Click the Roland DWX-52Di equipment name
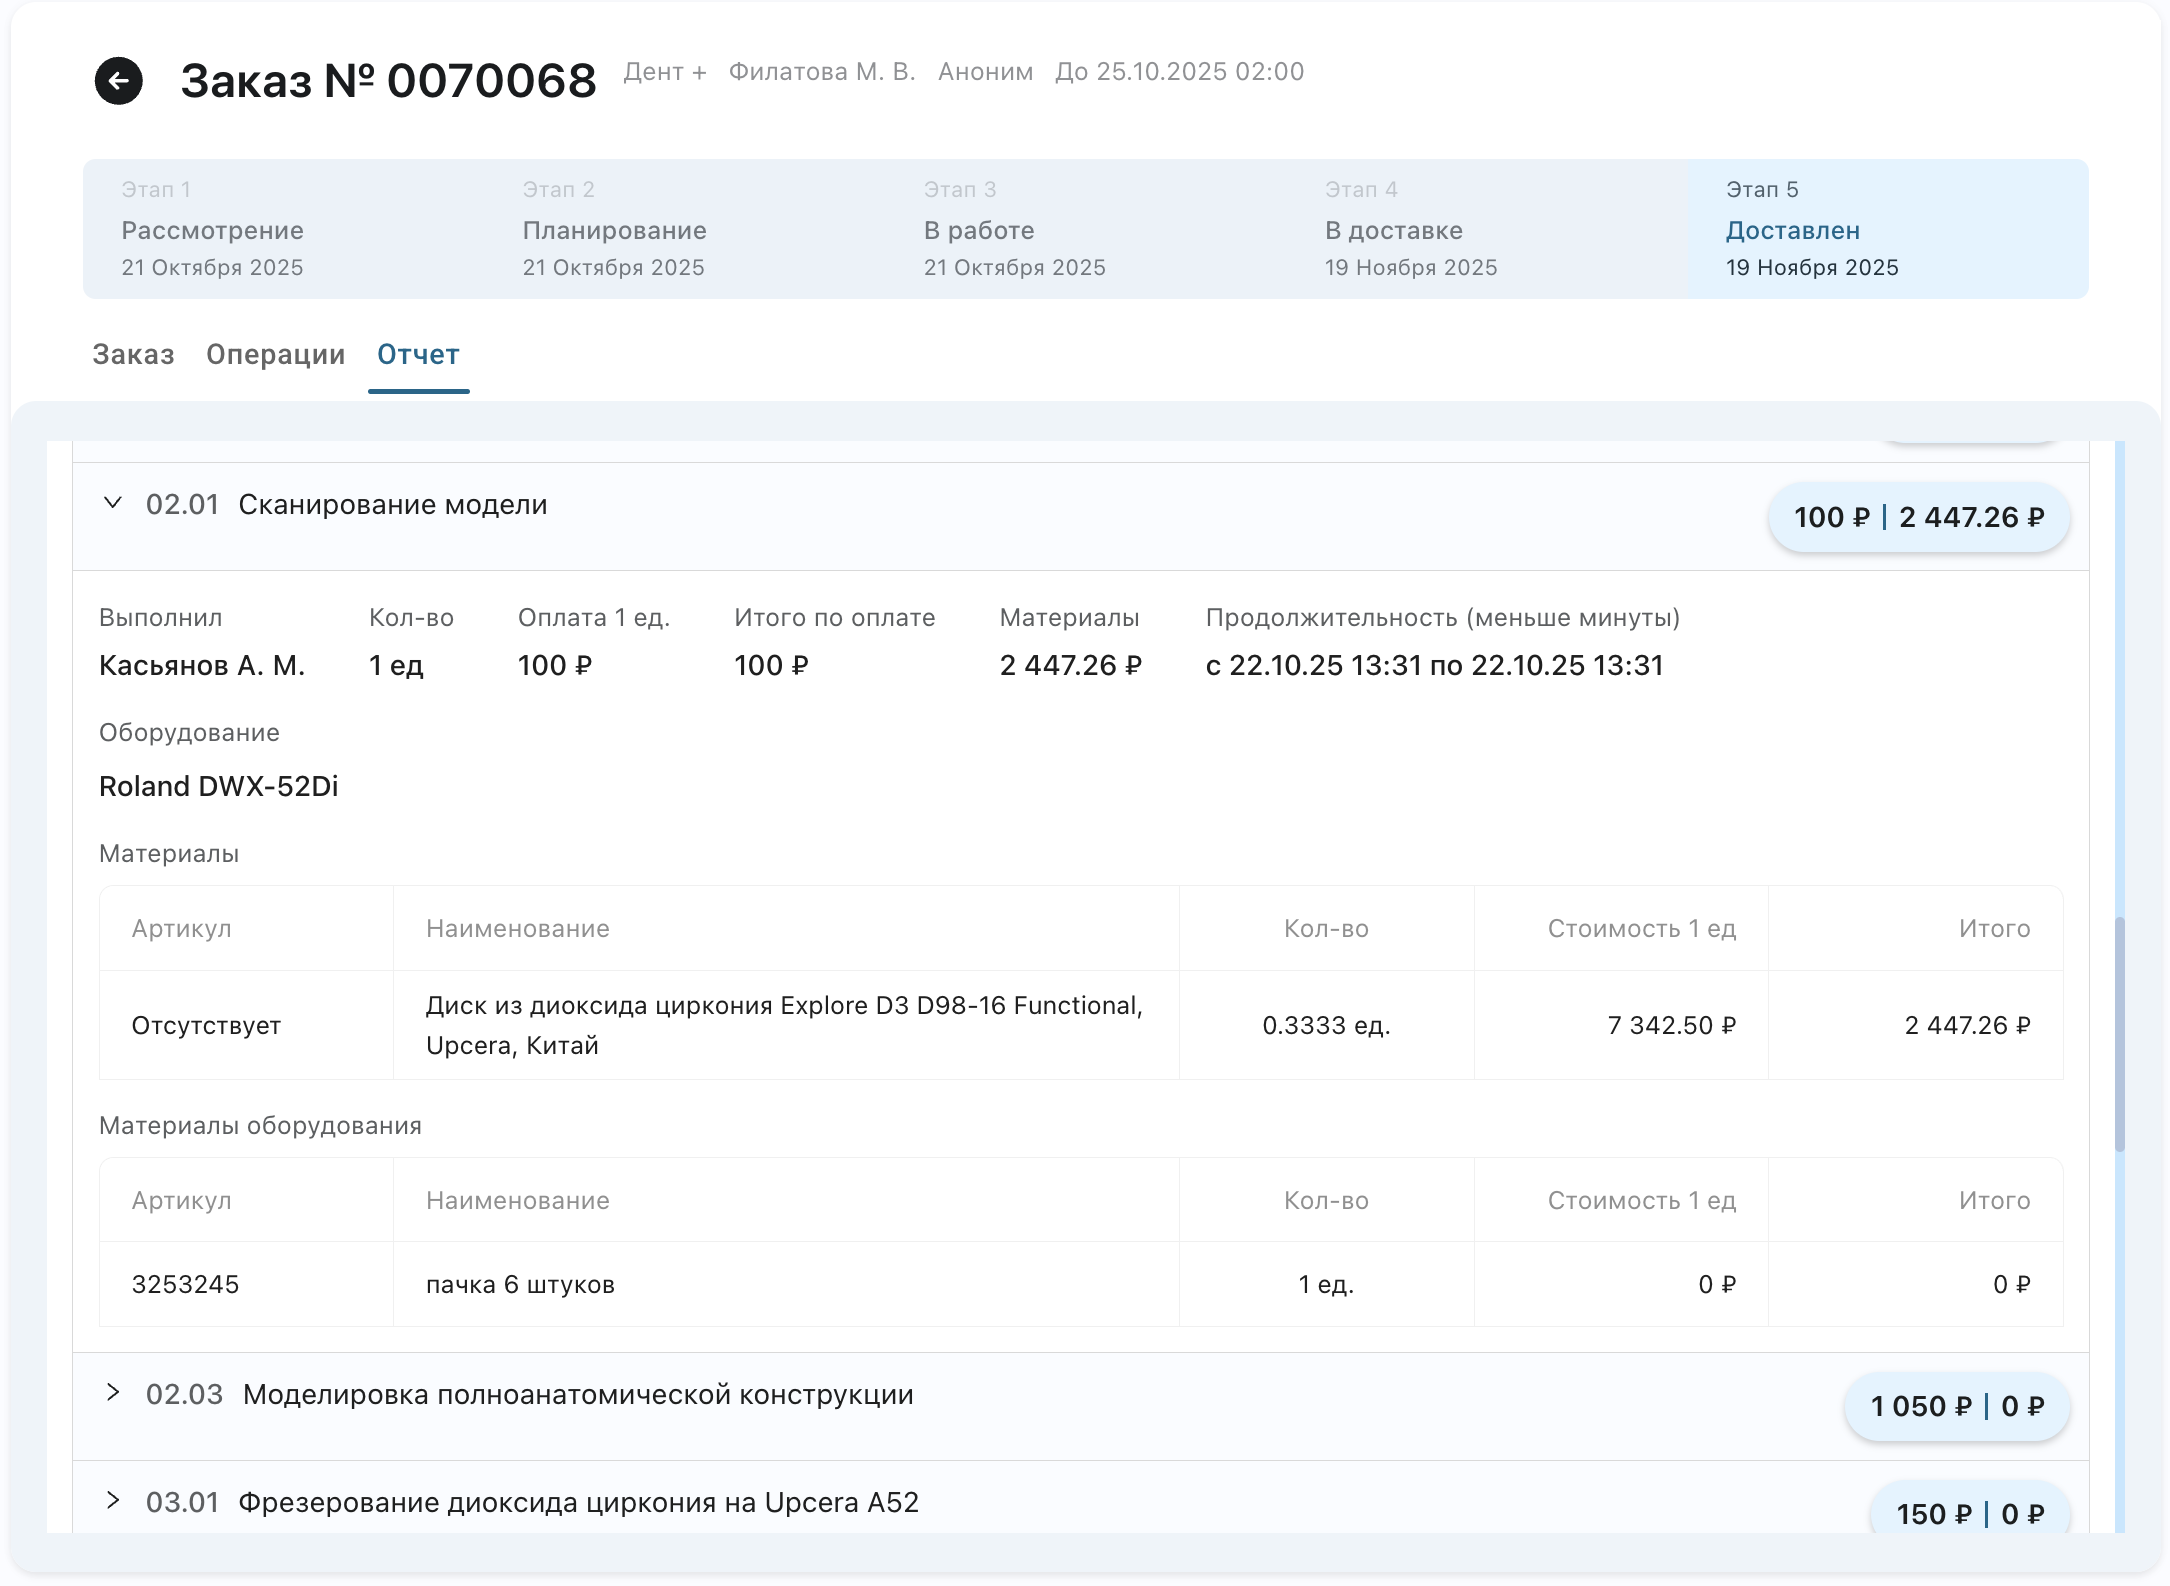Viewport: 2170px width, 1586px height. click(x=218, y=787)
